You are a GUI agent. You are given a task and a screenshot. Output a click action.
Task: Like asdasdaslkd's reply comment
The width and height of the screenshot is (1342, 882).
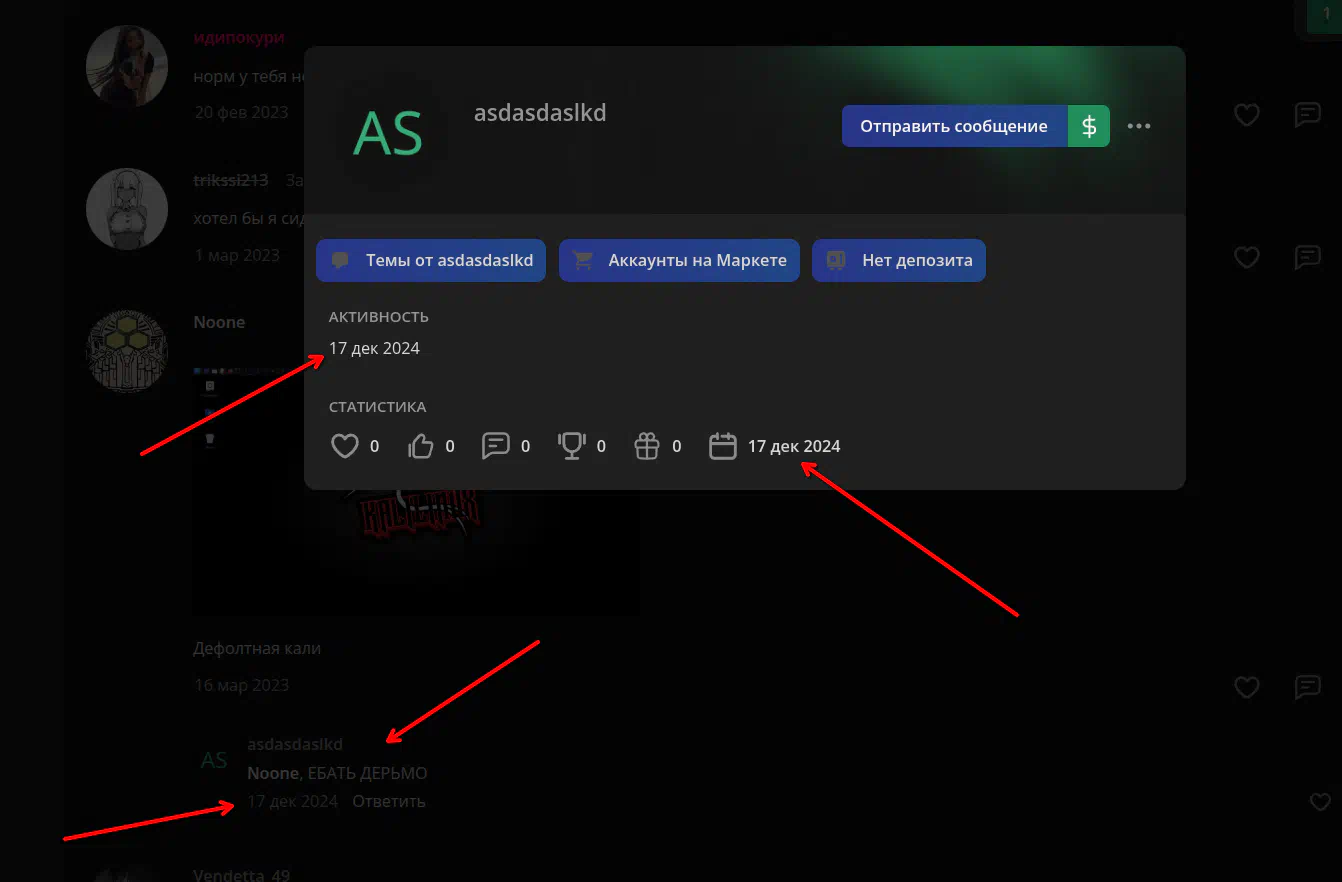pos(1320,802)
